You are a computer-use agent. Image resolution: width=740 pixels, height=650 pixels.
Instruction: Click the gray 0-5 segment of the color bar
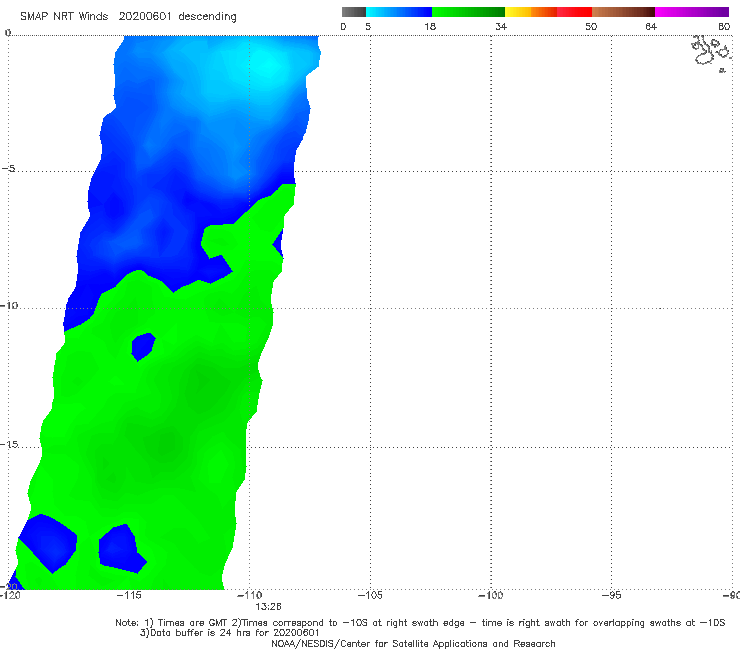click(354, 12)
